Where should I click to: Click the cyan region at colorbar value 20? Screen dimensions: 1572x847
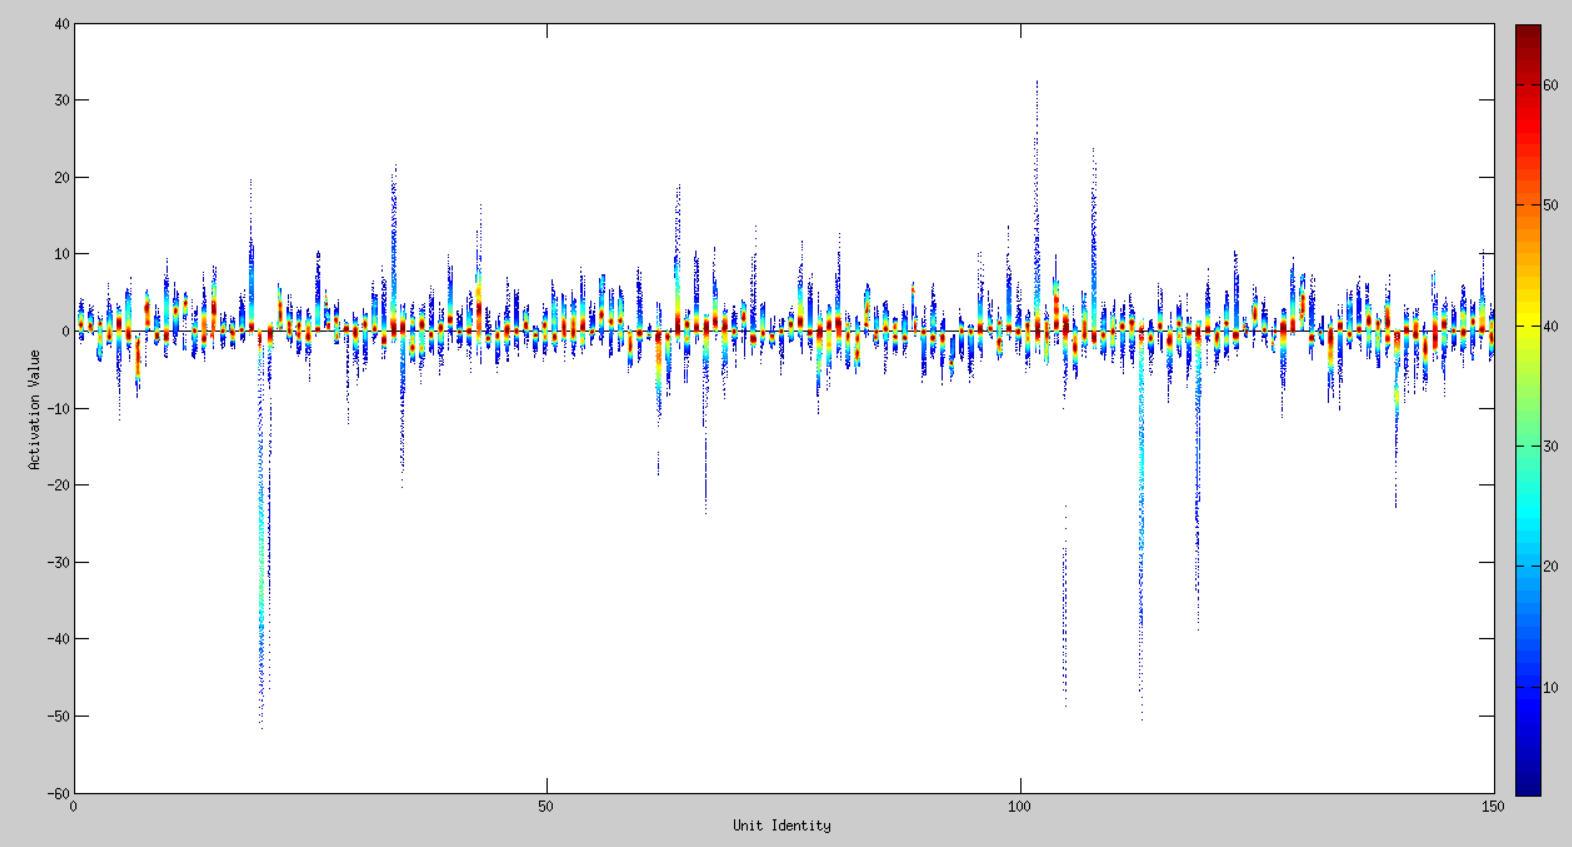point(1527,566)
